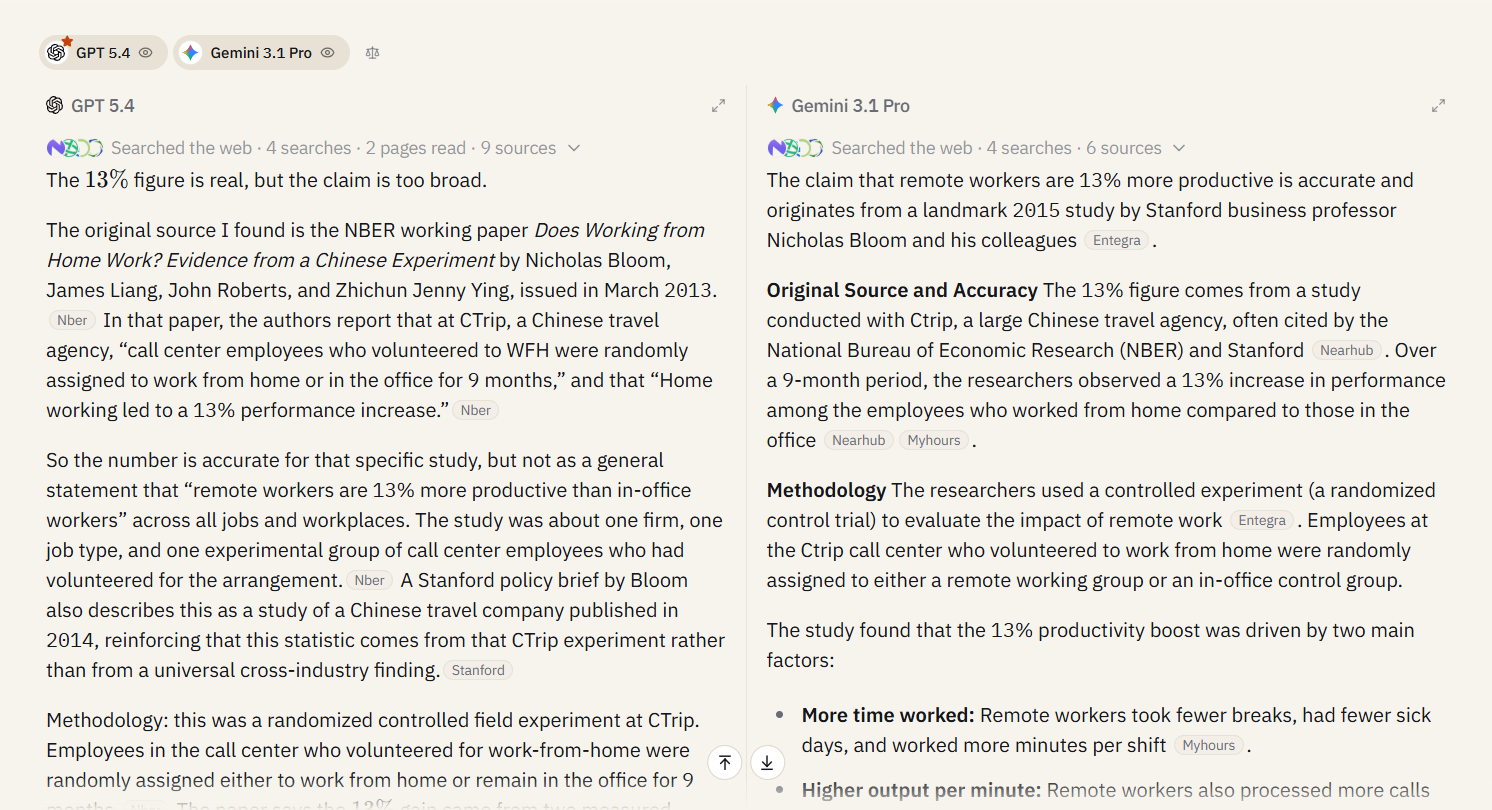The image size is (1492, 810).
Task: Expand GPT 5.4 web search details chevron
Action: (574, 148)
